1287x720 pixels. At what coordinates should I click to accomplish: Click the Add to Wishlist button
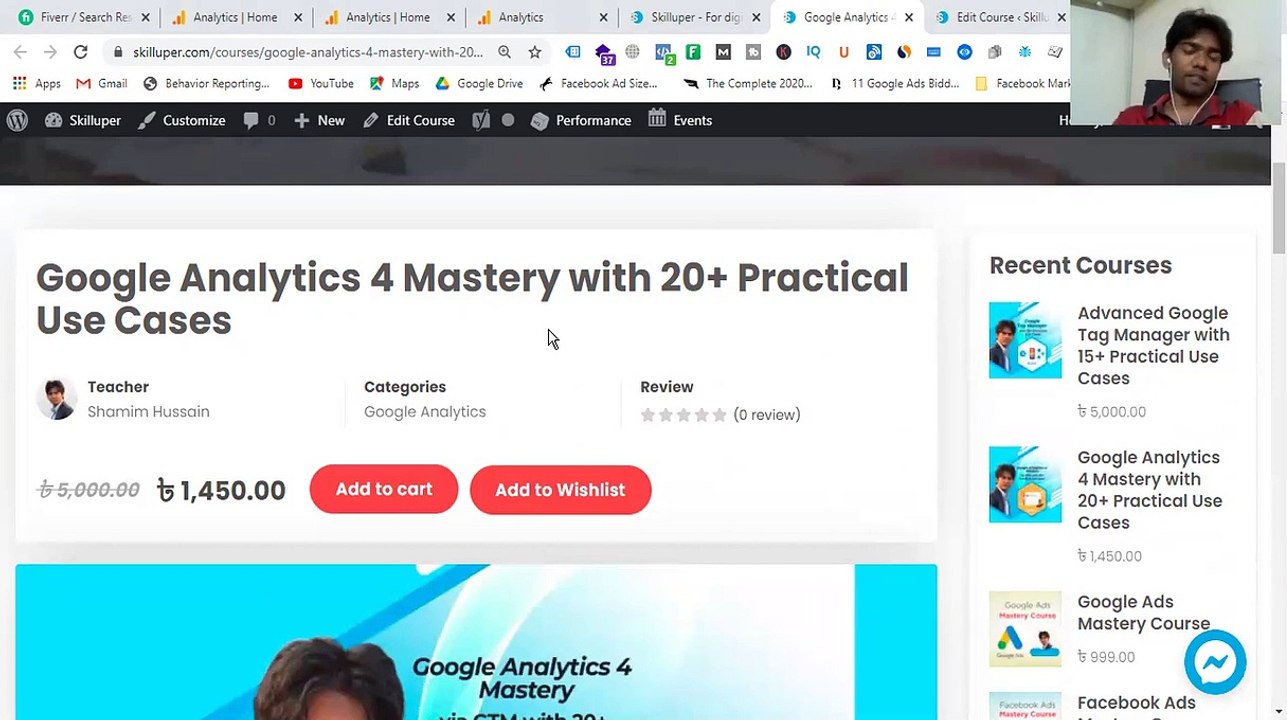click(x=560, y=489)
